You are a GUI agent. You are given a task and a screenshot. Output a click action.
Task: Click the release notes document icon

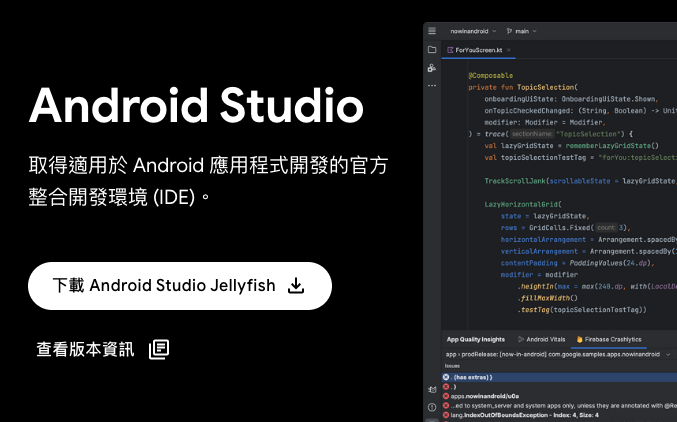[x=159, y=349]
